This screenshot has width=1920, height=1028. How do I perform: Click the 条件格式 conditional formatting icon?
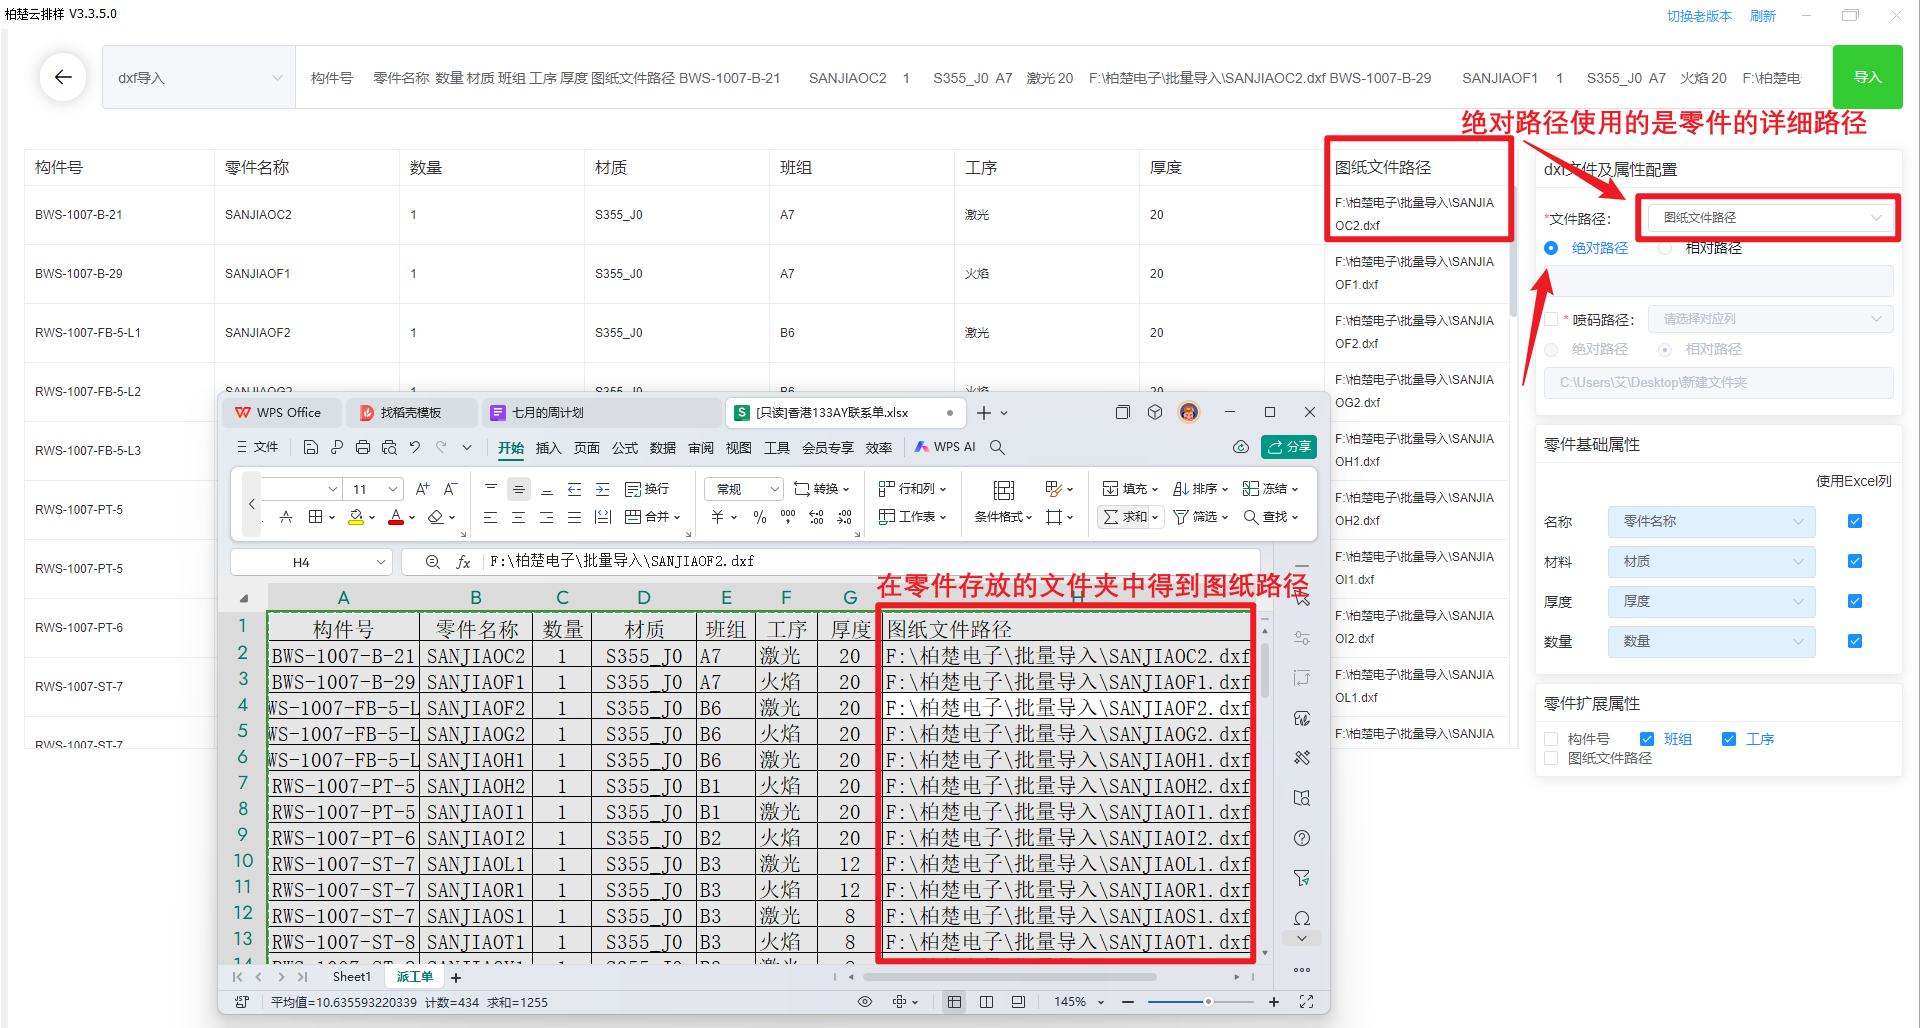(1004, 489)
